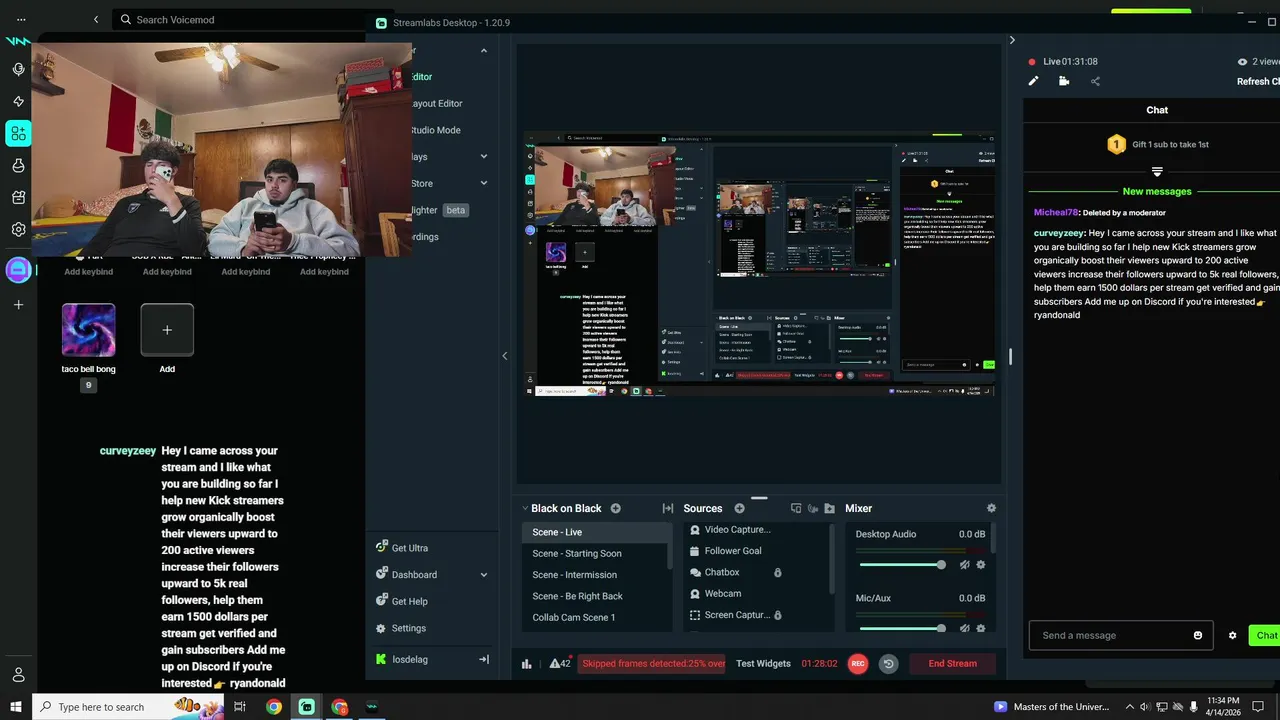Toggle the lock on Screen Capture source
The height and width of the screenshot is (720, 1280).
coord(778,615)
